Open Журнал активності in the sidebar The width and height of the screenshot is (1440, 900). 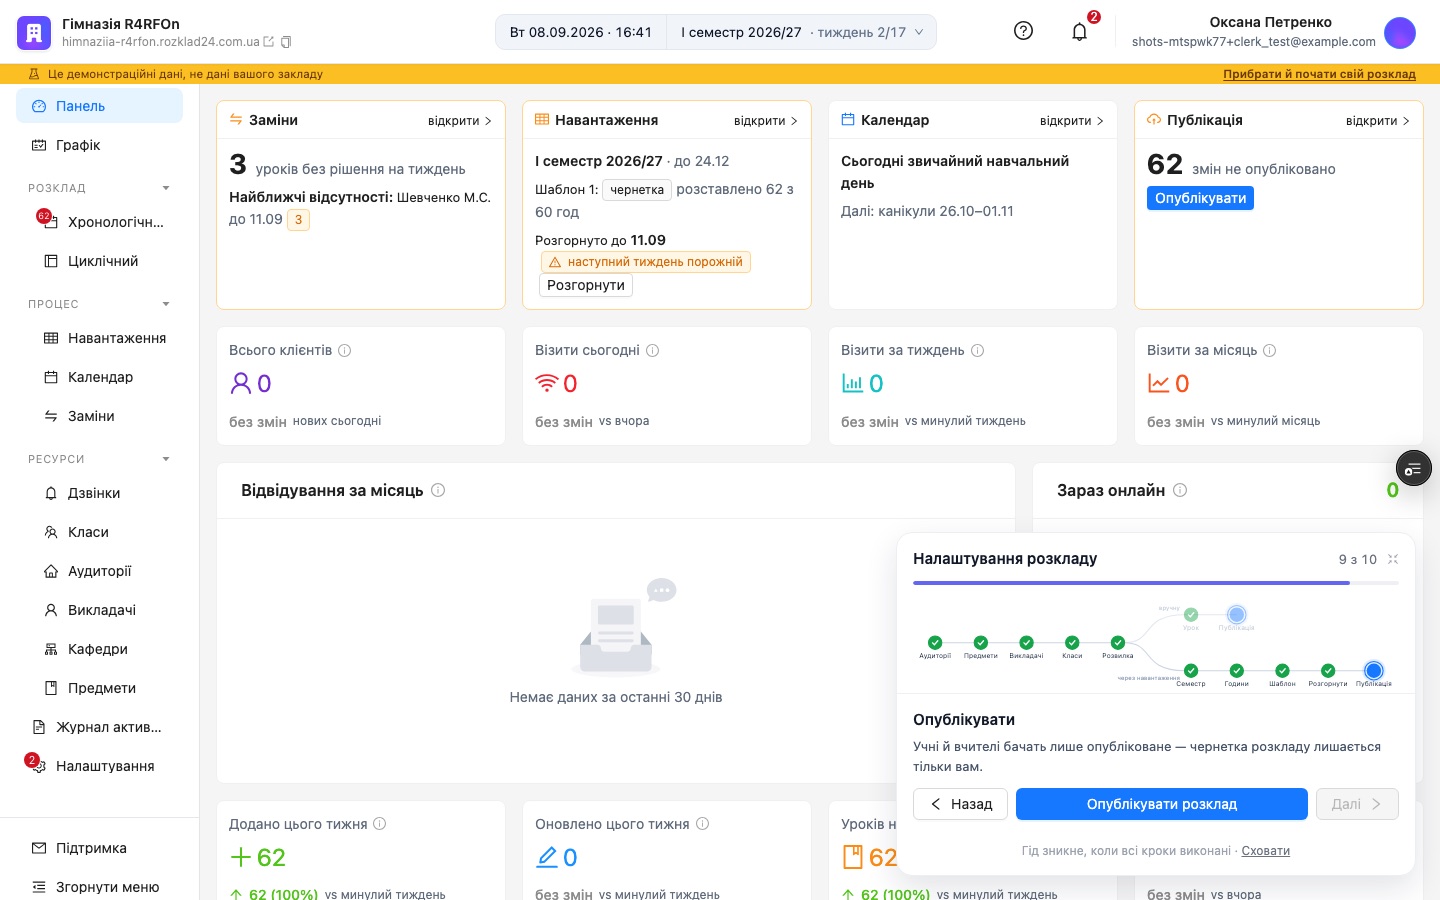tap(99, 727)
